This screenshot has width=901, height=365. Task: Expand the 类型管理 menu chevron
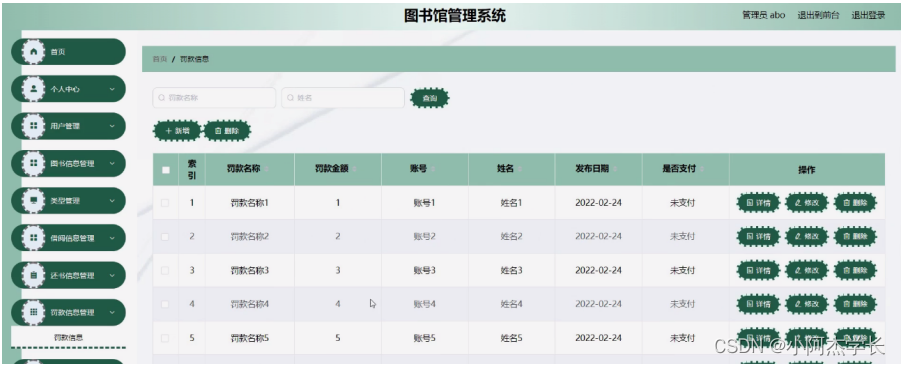pos(112,201)
